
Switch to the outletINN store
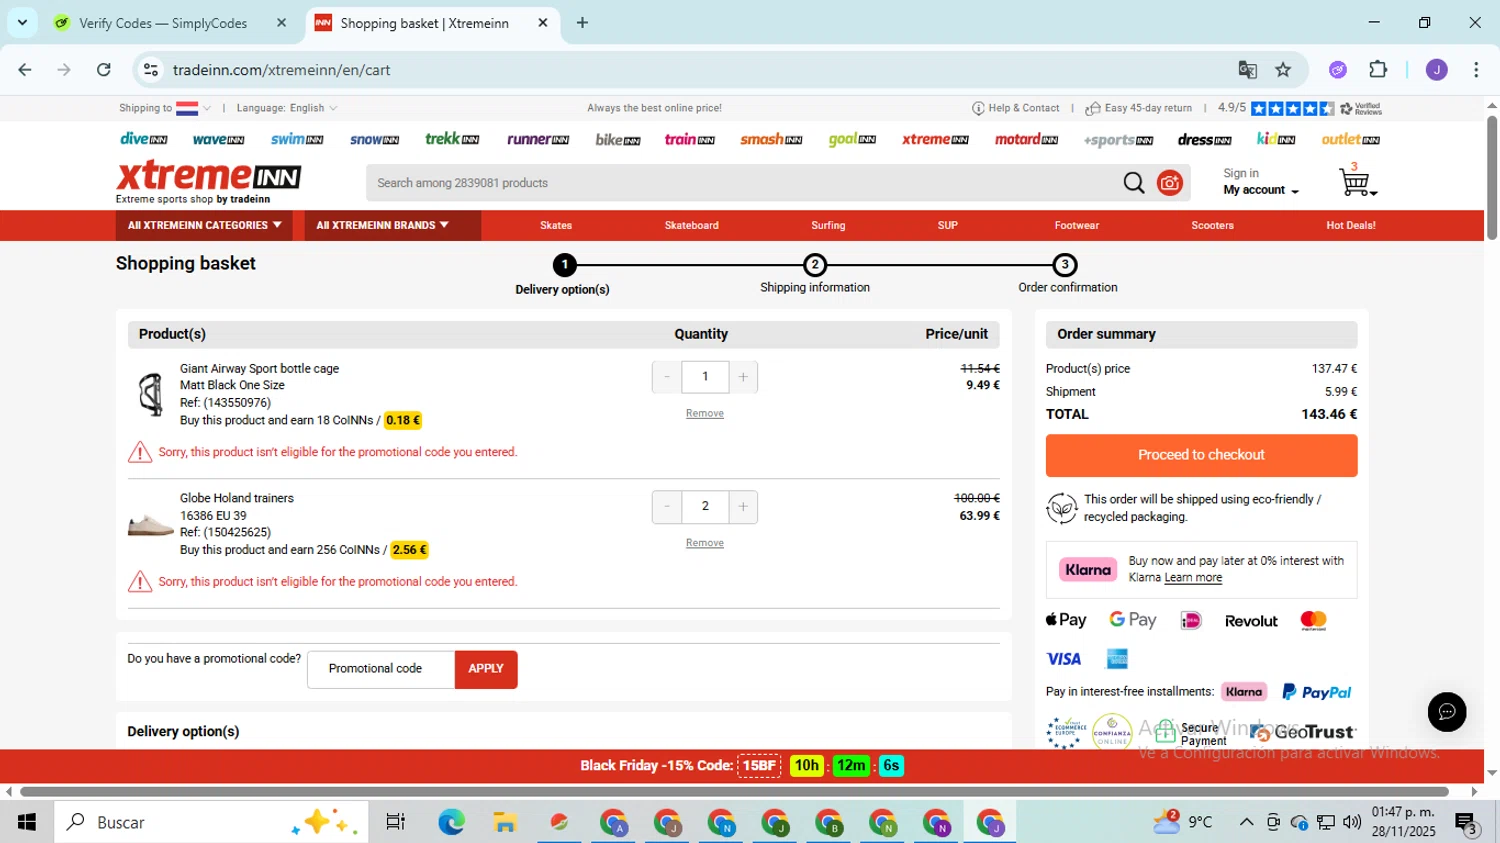[1351, 139]
